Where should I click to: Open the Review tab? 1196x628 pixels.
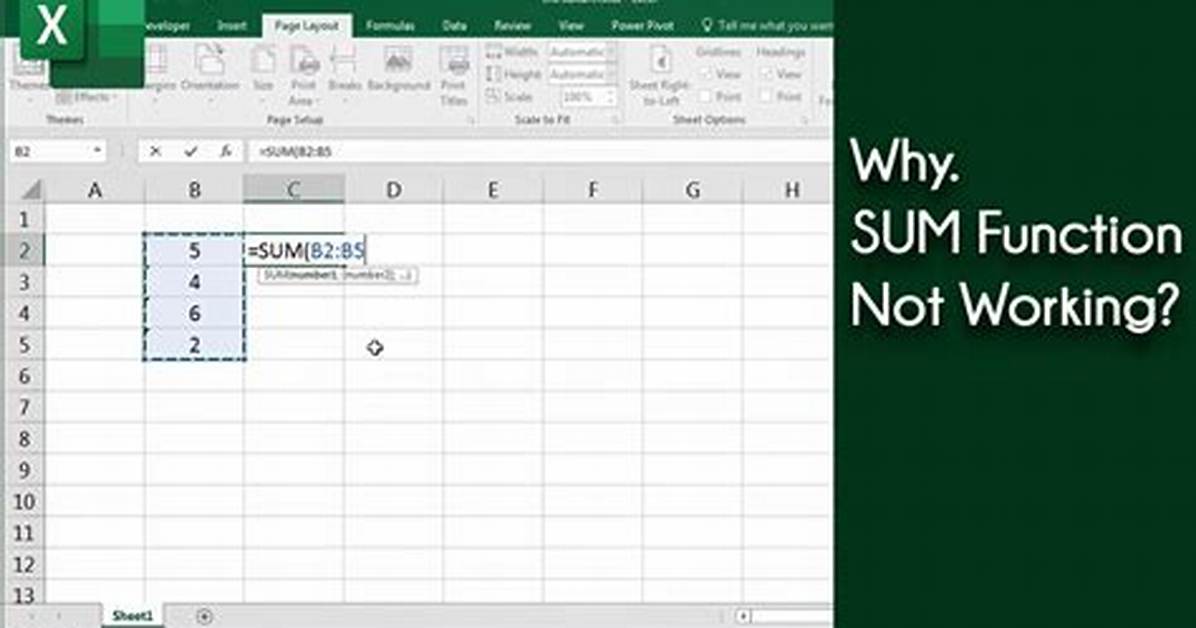[513, 25]
